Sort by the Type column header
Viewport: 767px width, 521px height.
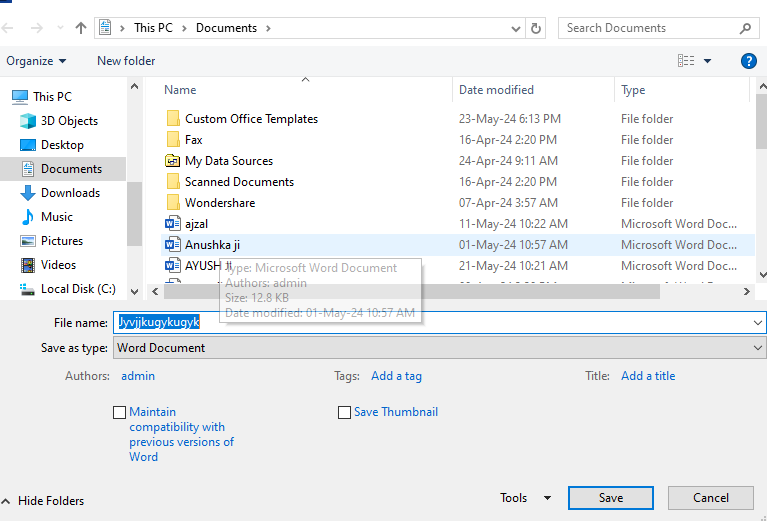pyautogui.click(x=633, y=90)
